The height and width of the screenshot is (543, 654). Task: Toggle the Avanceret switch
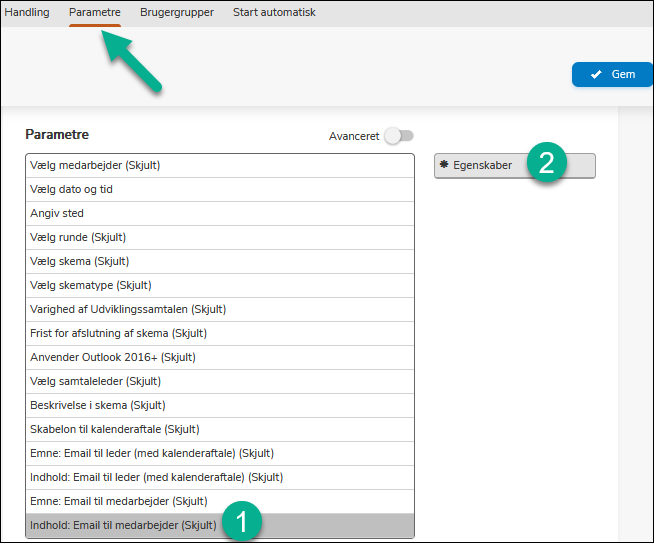pyautogui.click(x=399, y=136)
